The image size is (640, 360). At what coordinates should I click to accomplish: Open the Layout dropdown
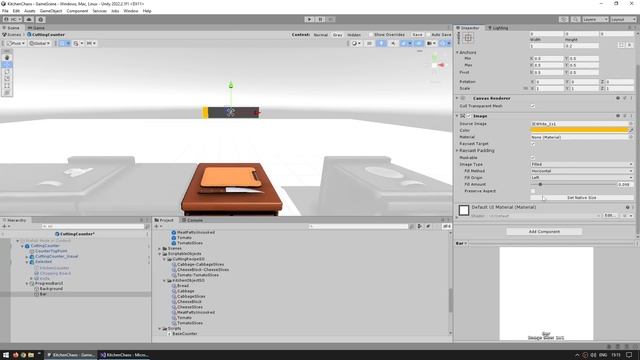click(x=623, y=19)
